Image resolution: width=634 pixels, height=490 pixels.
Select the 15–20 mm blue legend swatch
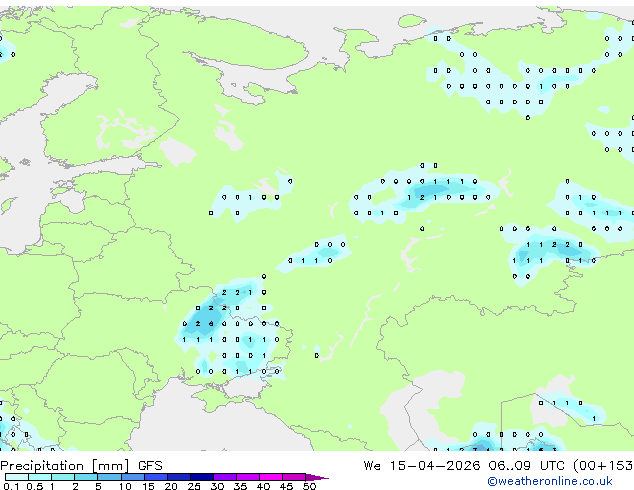[156, 477]
